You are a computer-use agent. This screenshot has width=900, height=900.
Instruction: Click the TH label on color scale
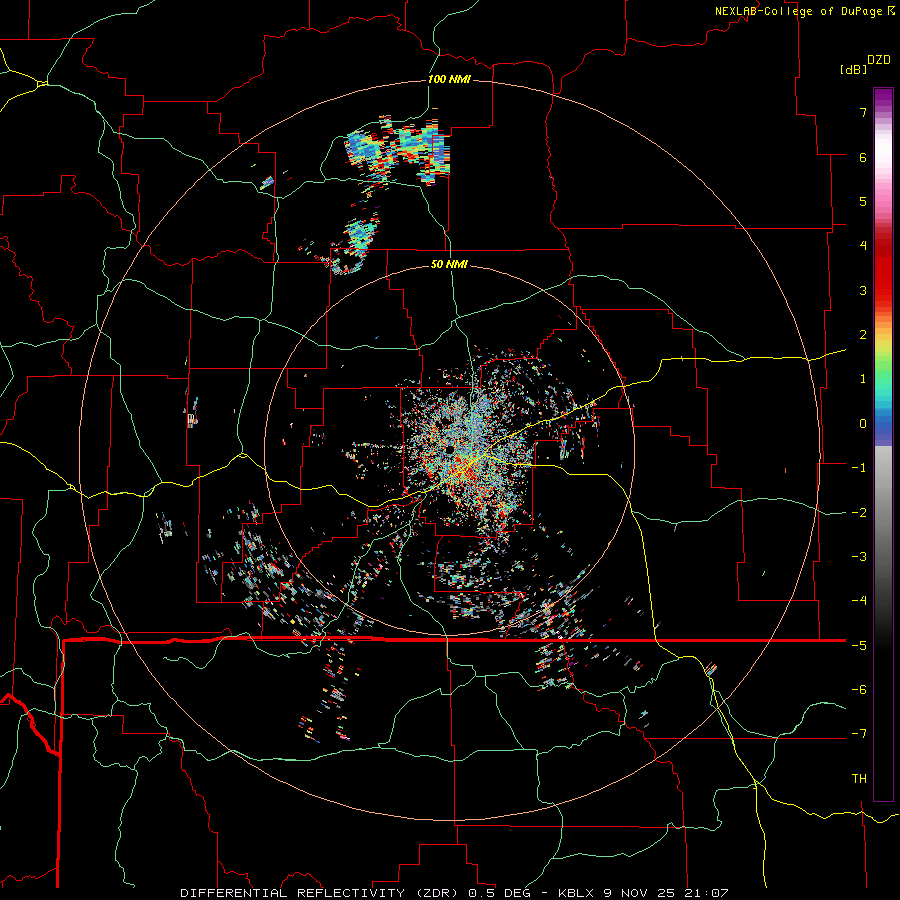click(859, 779)
